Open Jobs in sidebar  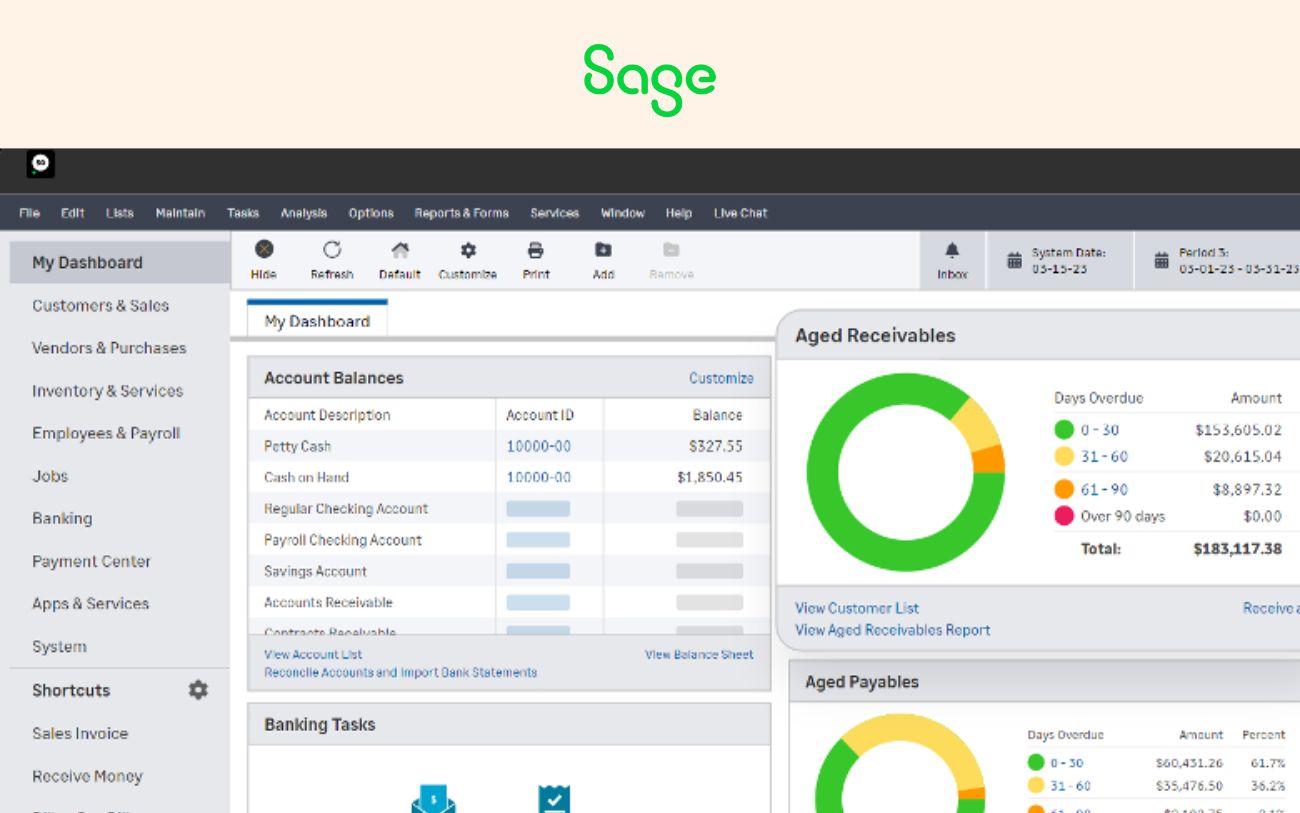pyautogui.click(x=50, y=476)
